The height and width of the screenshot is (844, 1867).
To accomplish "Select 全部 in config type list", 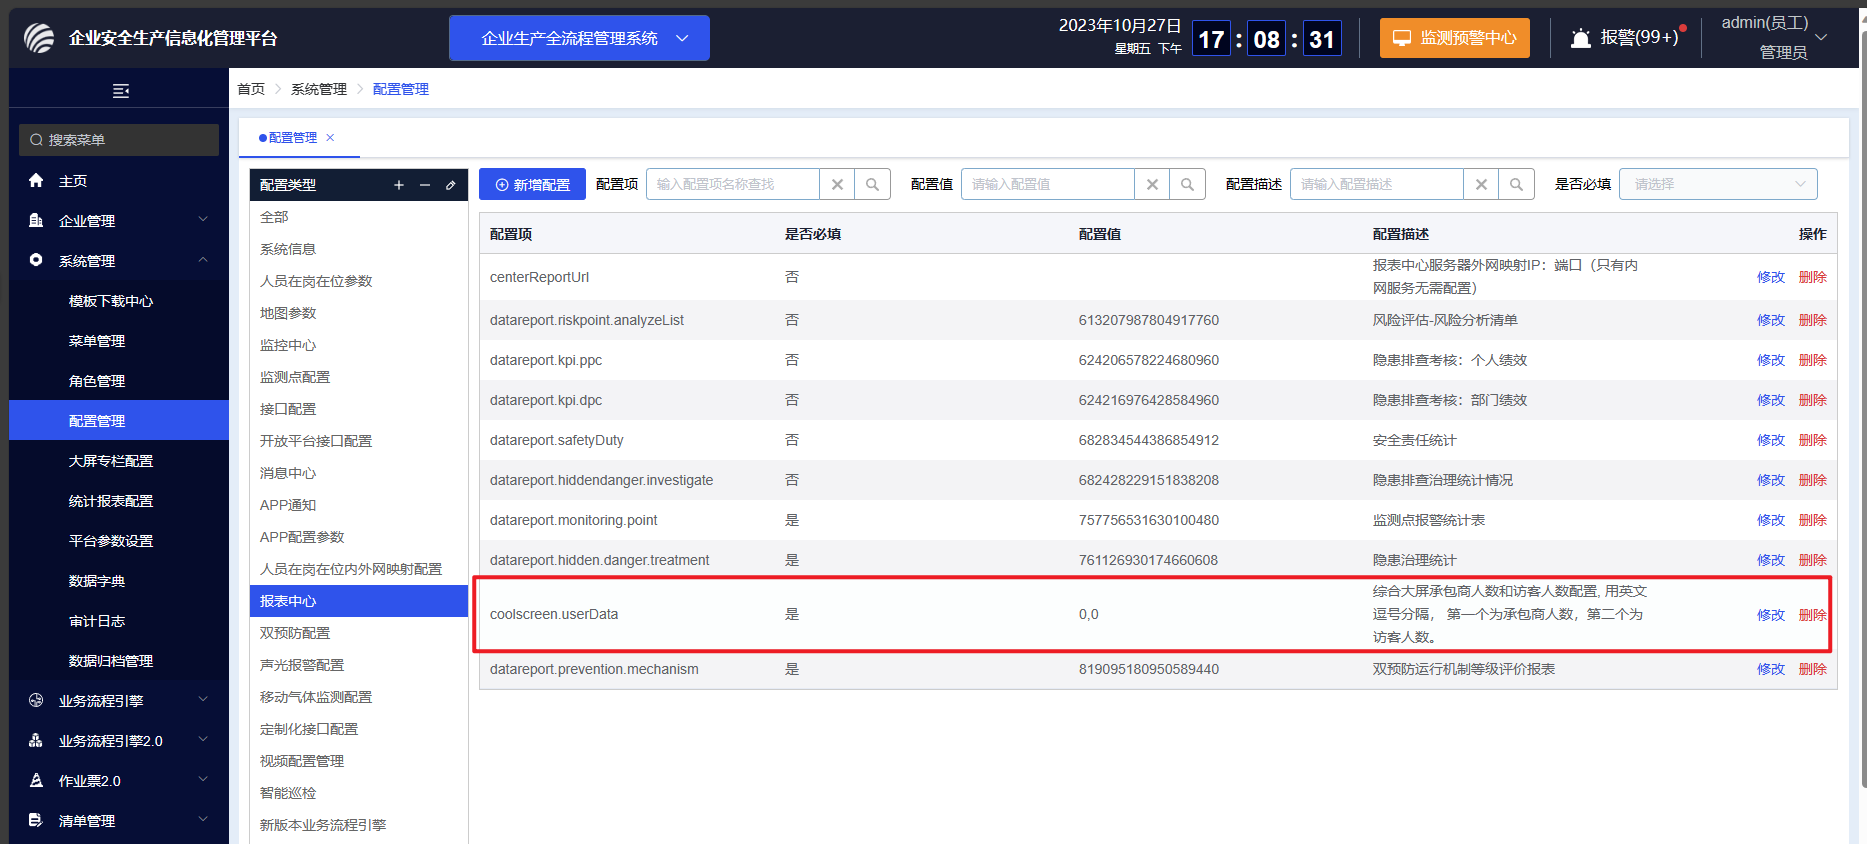I will pos(359,217).
